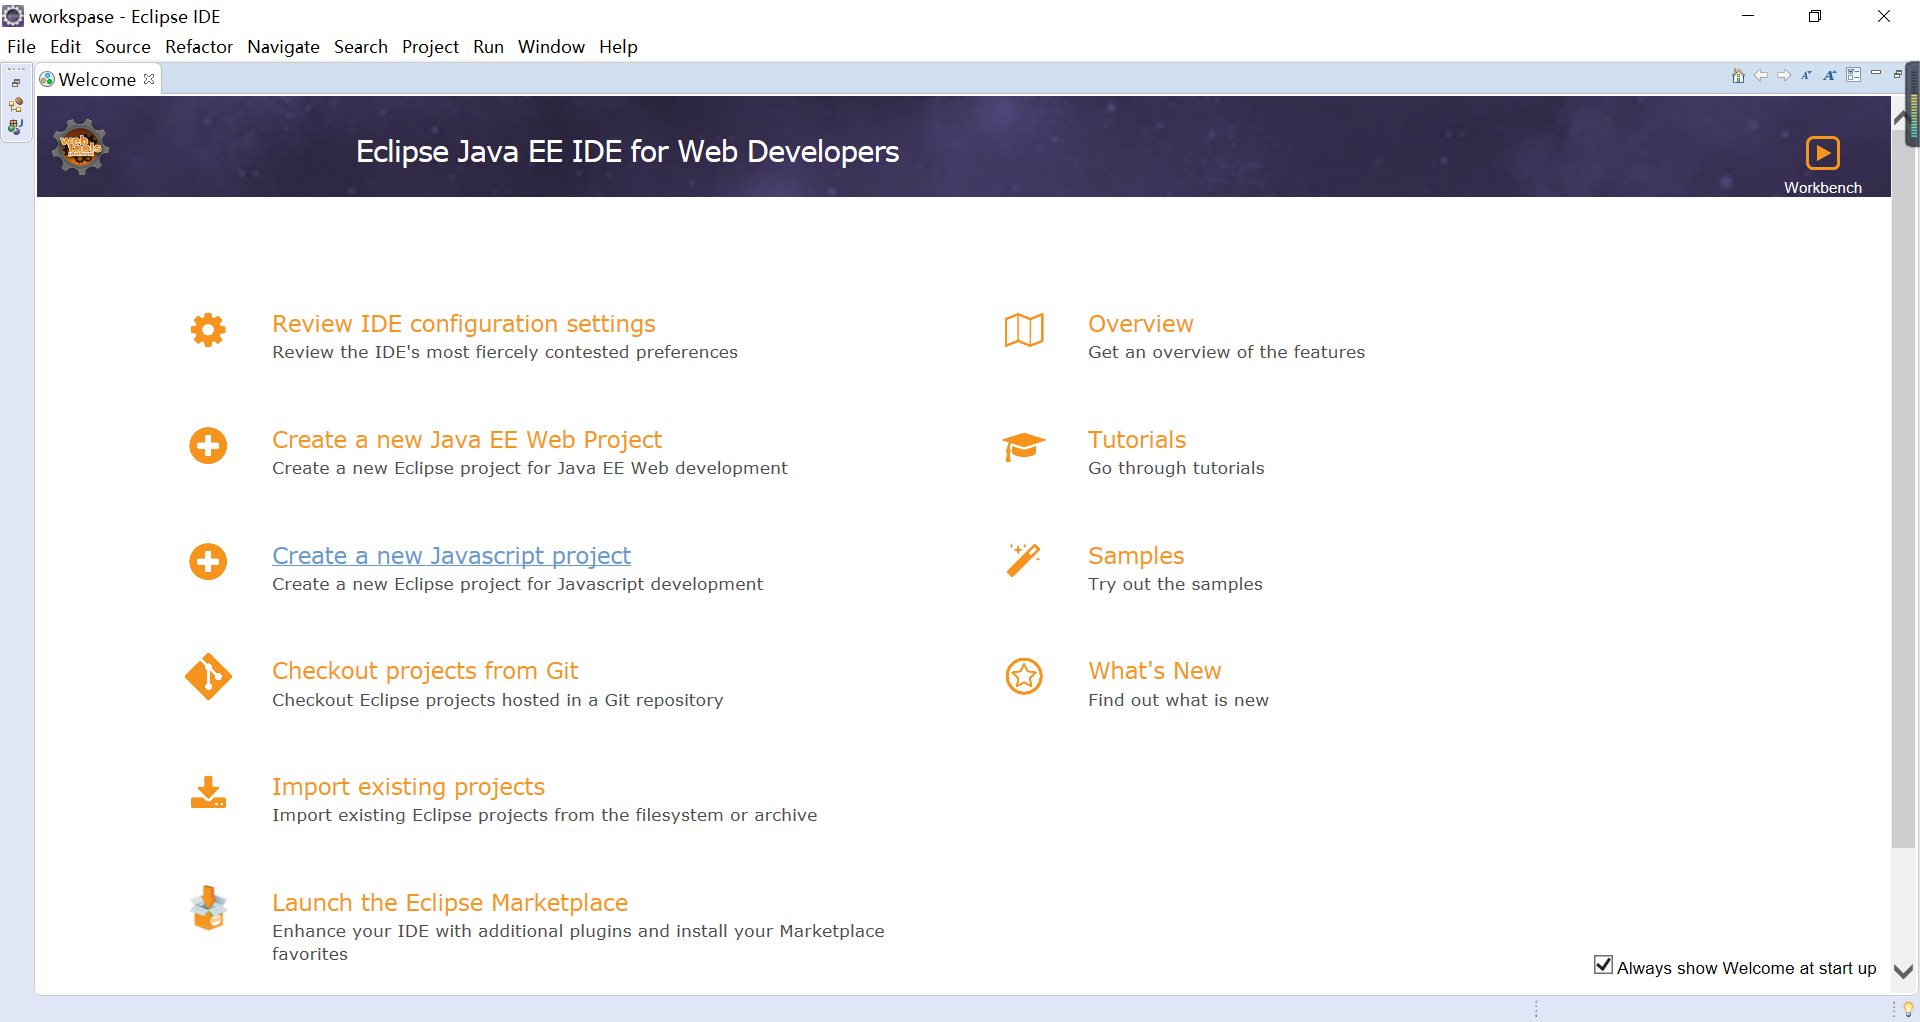Screen dimensions: 1920x1022
Task: Click text 'Get an overview of the features'
Action: point(1226,352)
